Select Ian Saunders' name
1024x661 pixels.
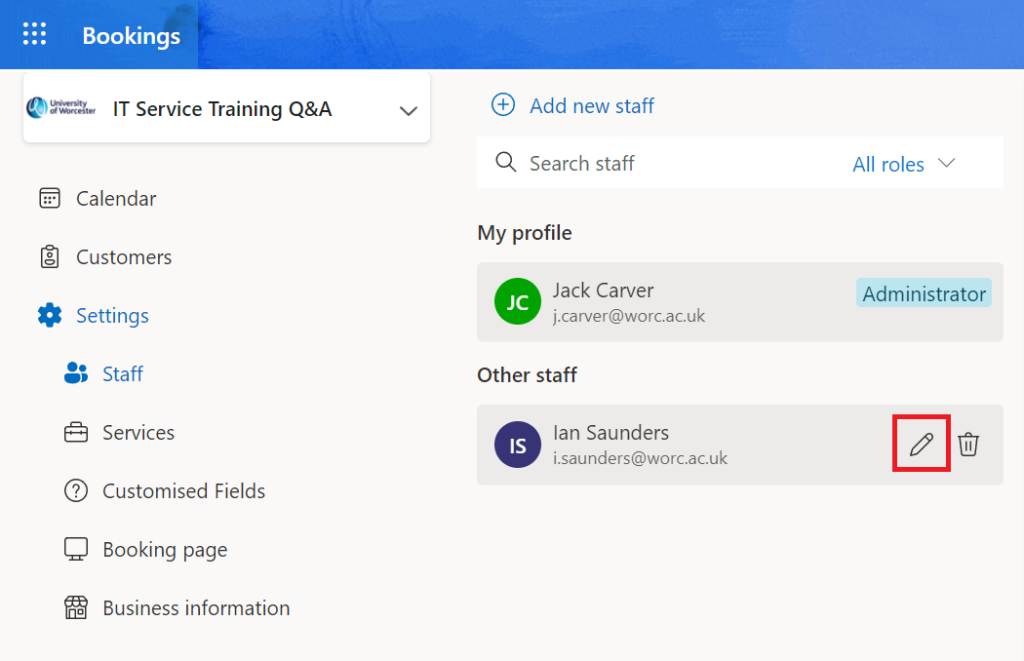(611, 433)
